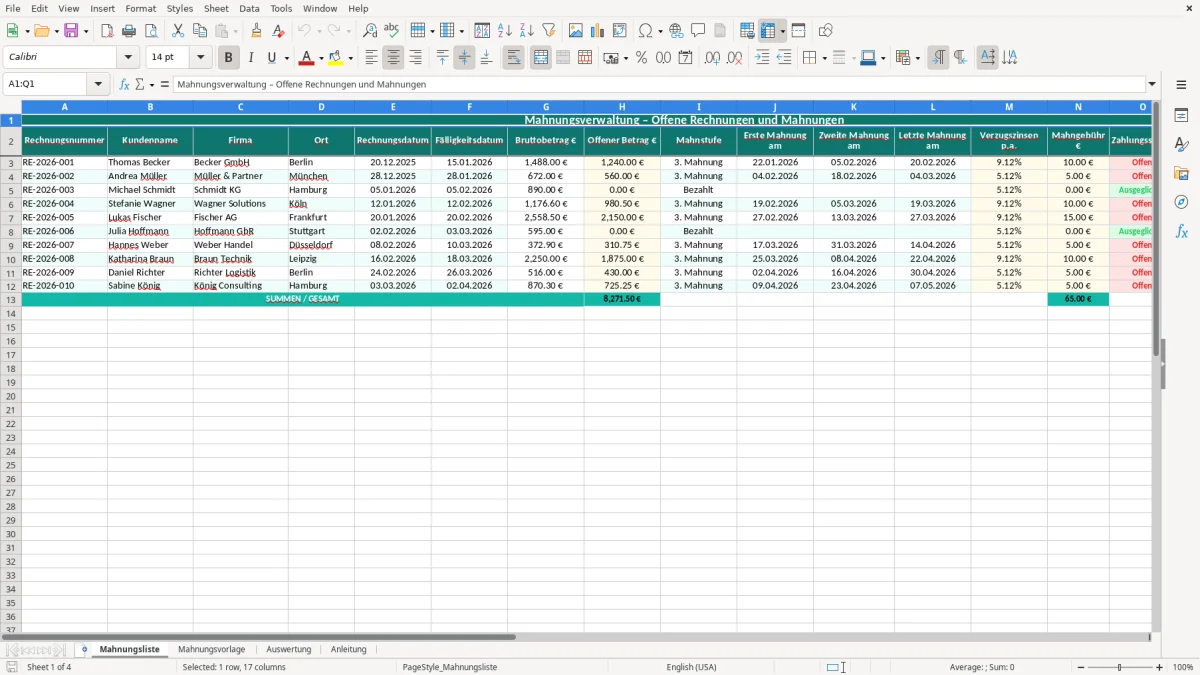Open the Data menu

(249, 8)
